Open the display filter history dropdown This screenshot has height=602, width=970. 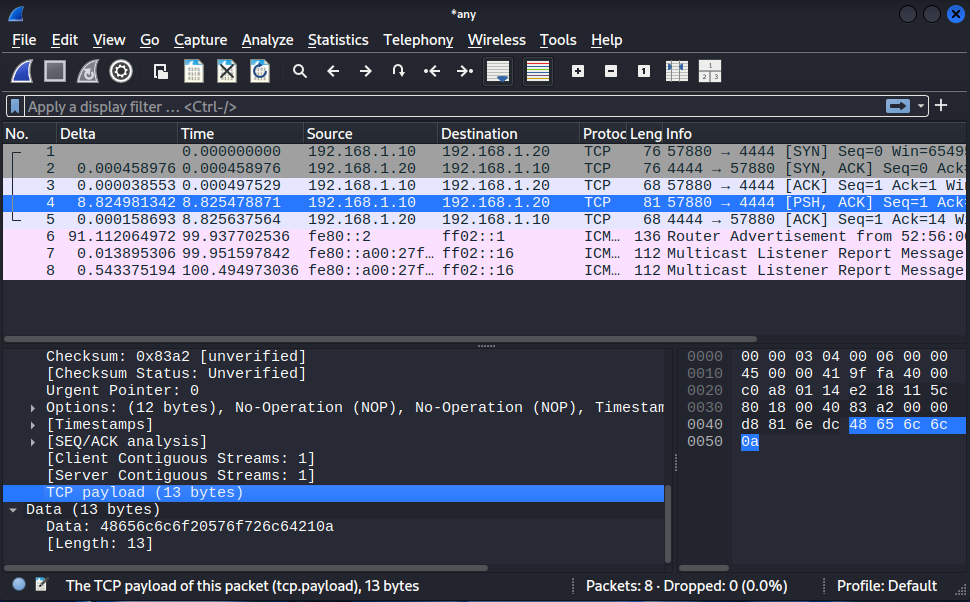921,106
